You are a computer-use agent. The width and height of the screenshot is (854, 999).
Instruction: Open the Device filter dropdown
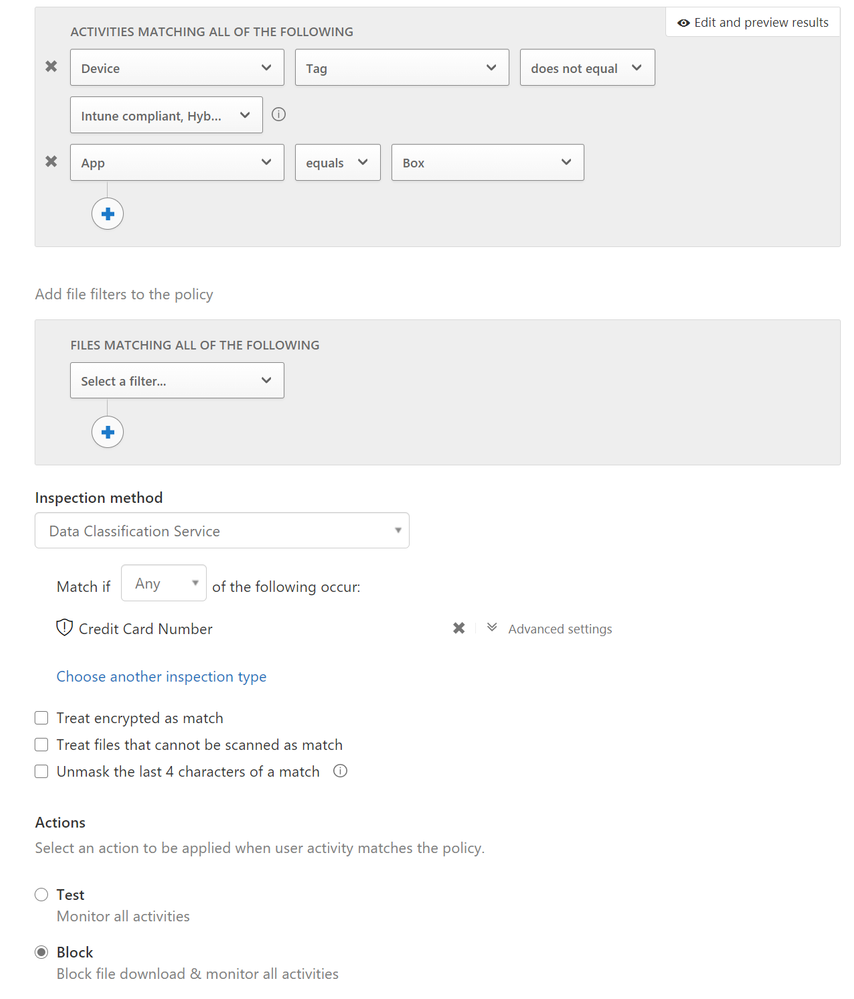point(177,68)
